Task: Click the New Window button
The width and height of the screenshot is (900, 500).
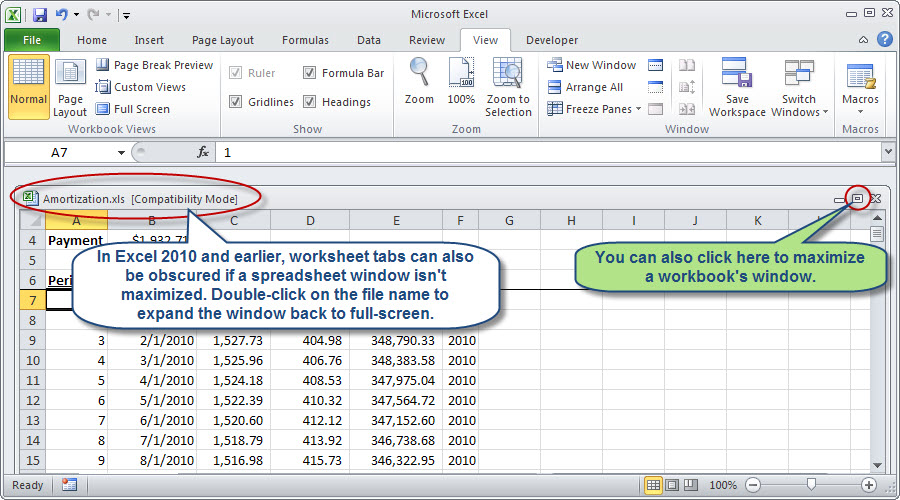Action: (592, 65)
